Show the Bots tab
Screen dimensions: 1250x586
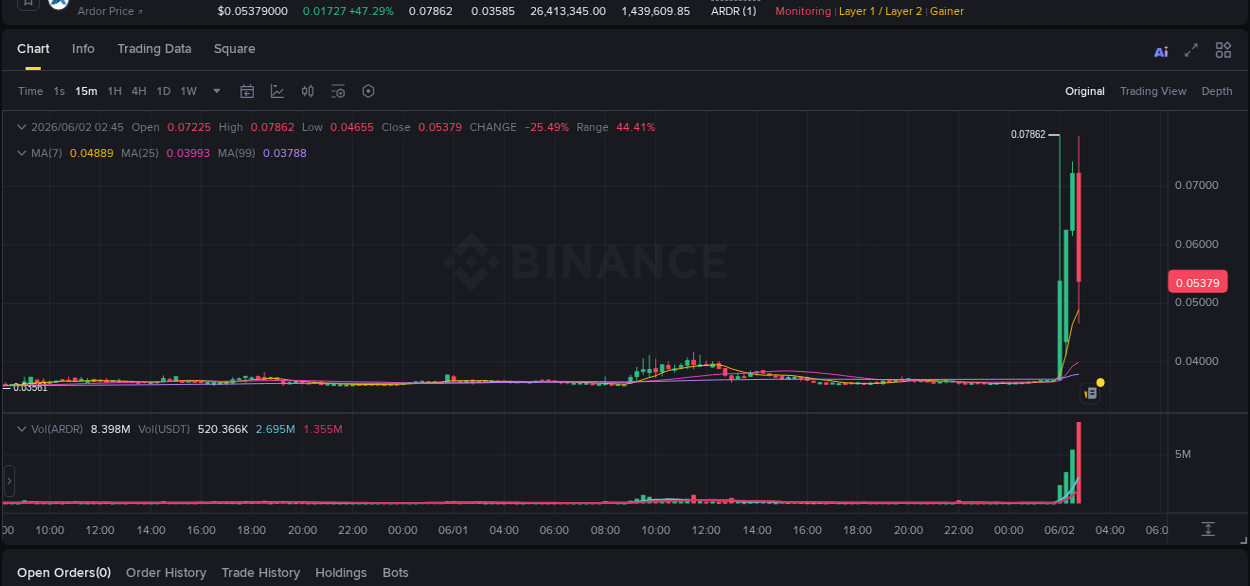(396, 573)
